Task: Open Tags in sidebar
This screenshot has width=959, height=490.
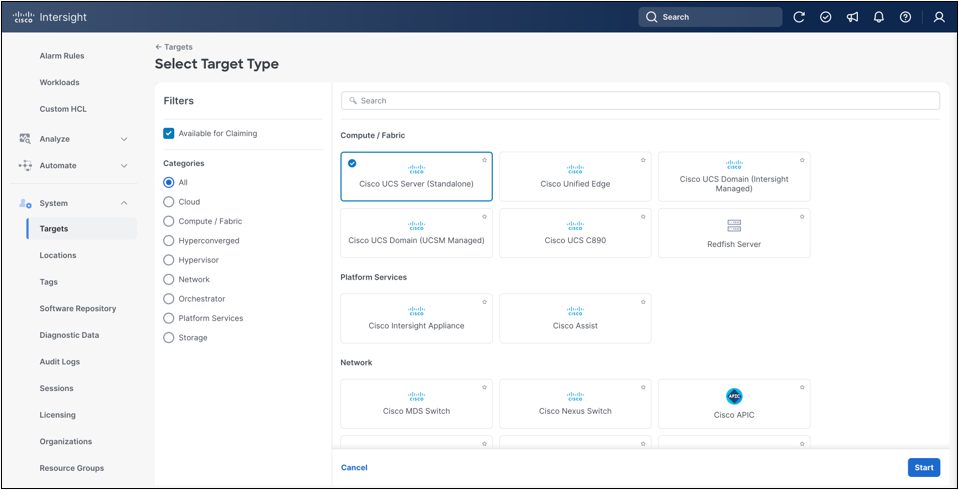Action: point(48,282)
